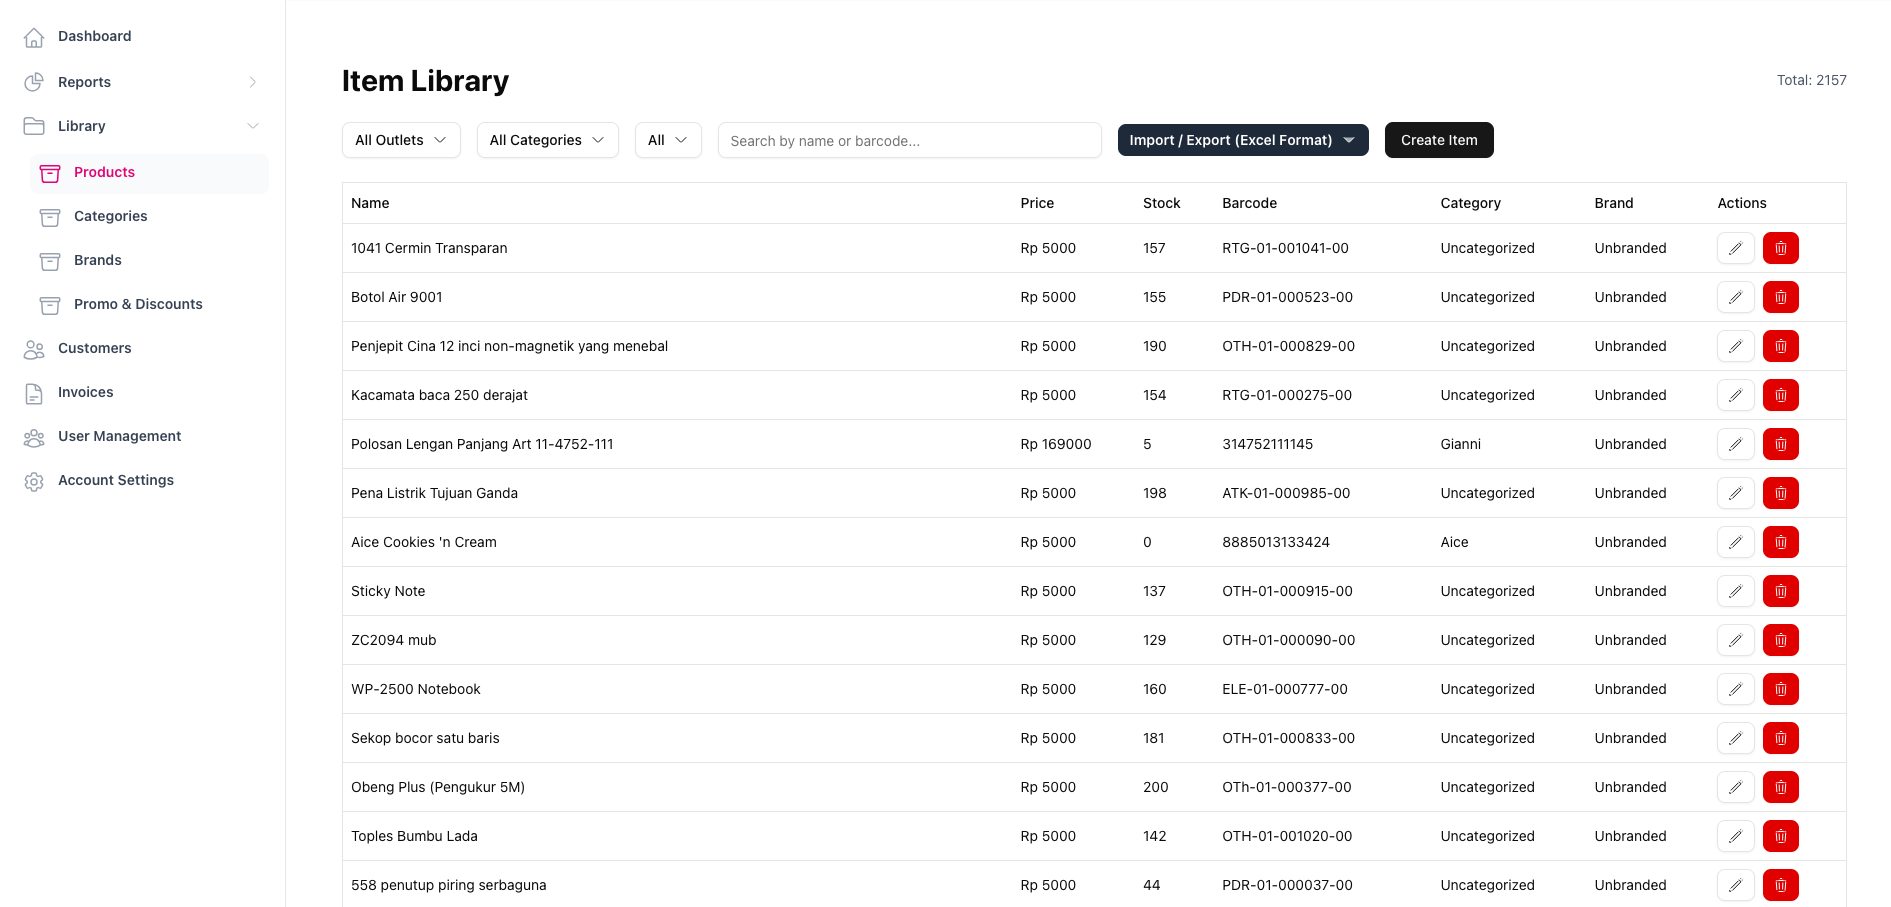
Task: Open the All Categories filter dropdown
Action: (x=547, y=140)
